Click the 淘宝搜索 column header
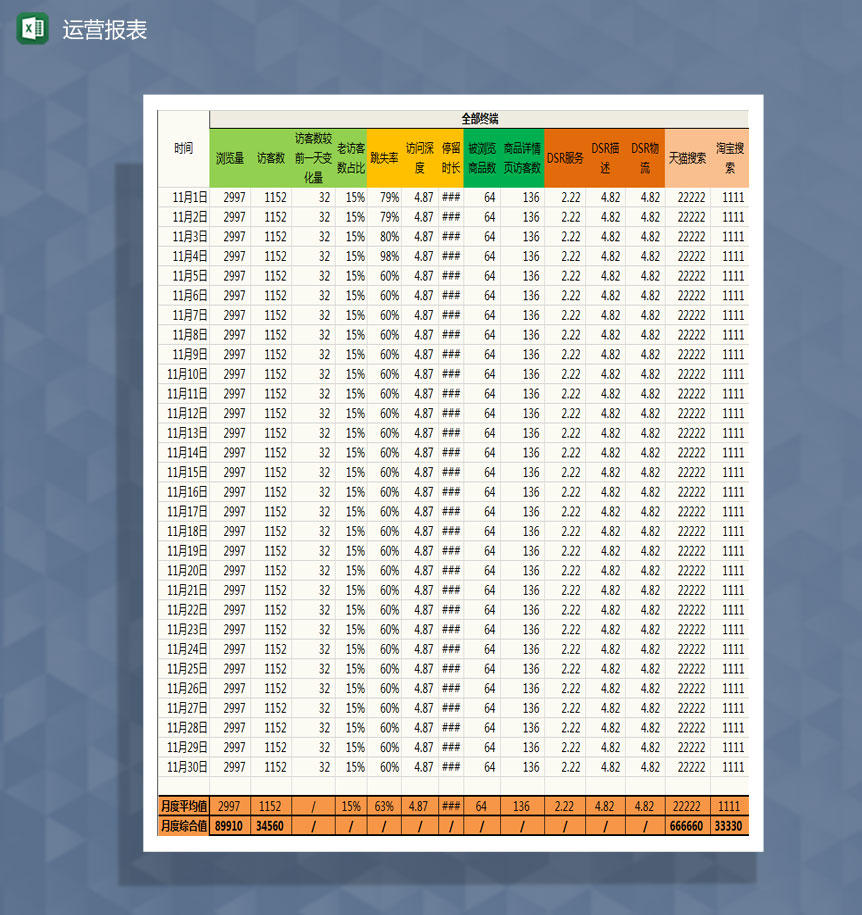Screen dimensions: 862x915 [731, 158]
